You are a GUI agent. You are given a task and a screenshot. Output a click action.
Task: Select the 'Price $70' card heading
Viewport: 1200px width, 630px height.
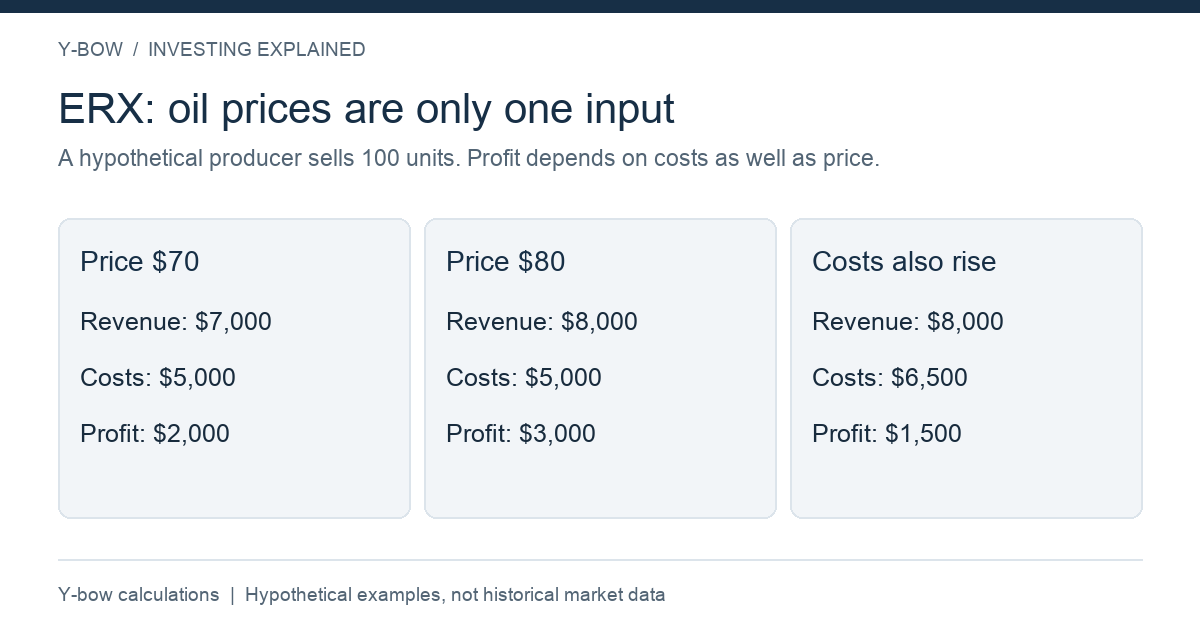(x=140, y=262)
